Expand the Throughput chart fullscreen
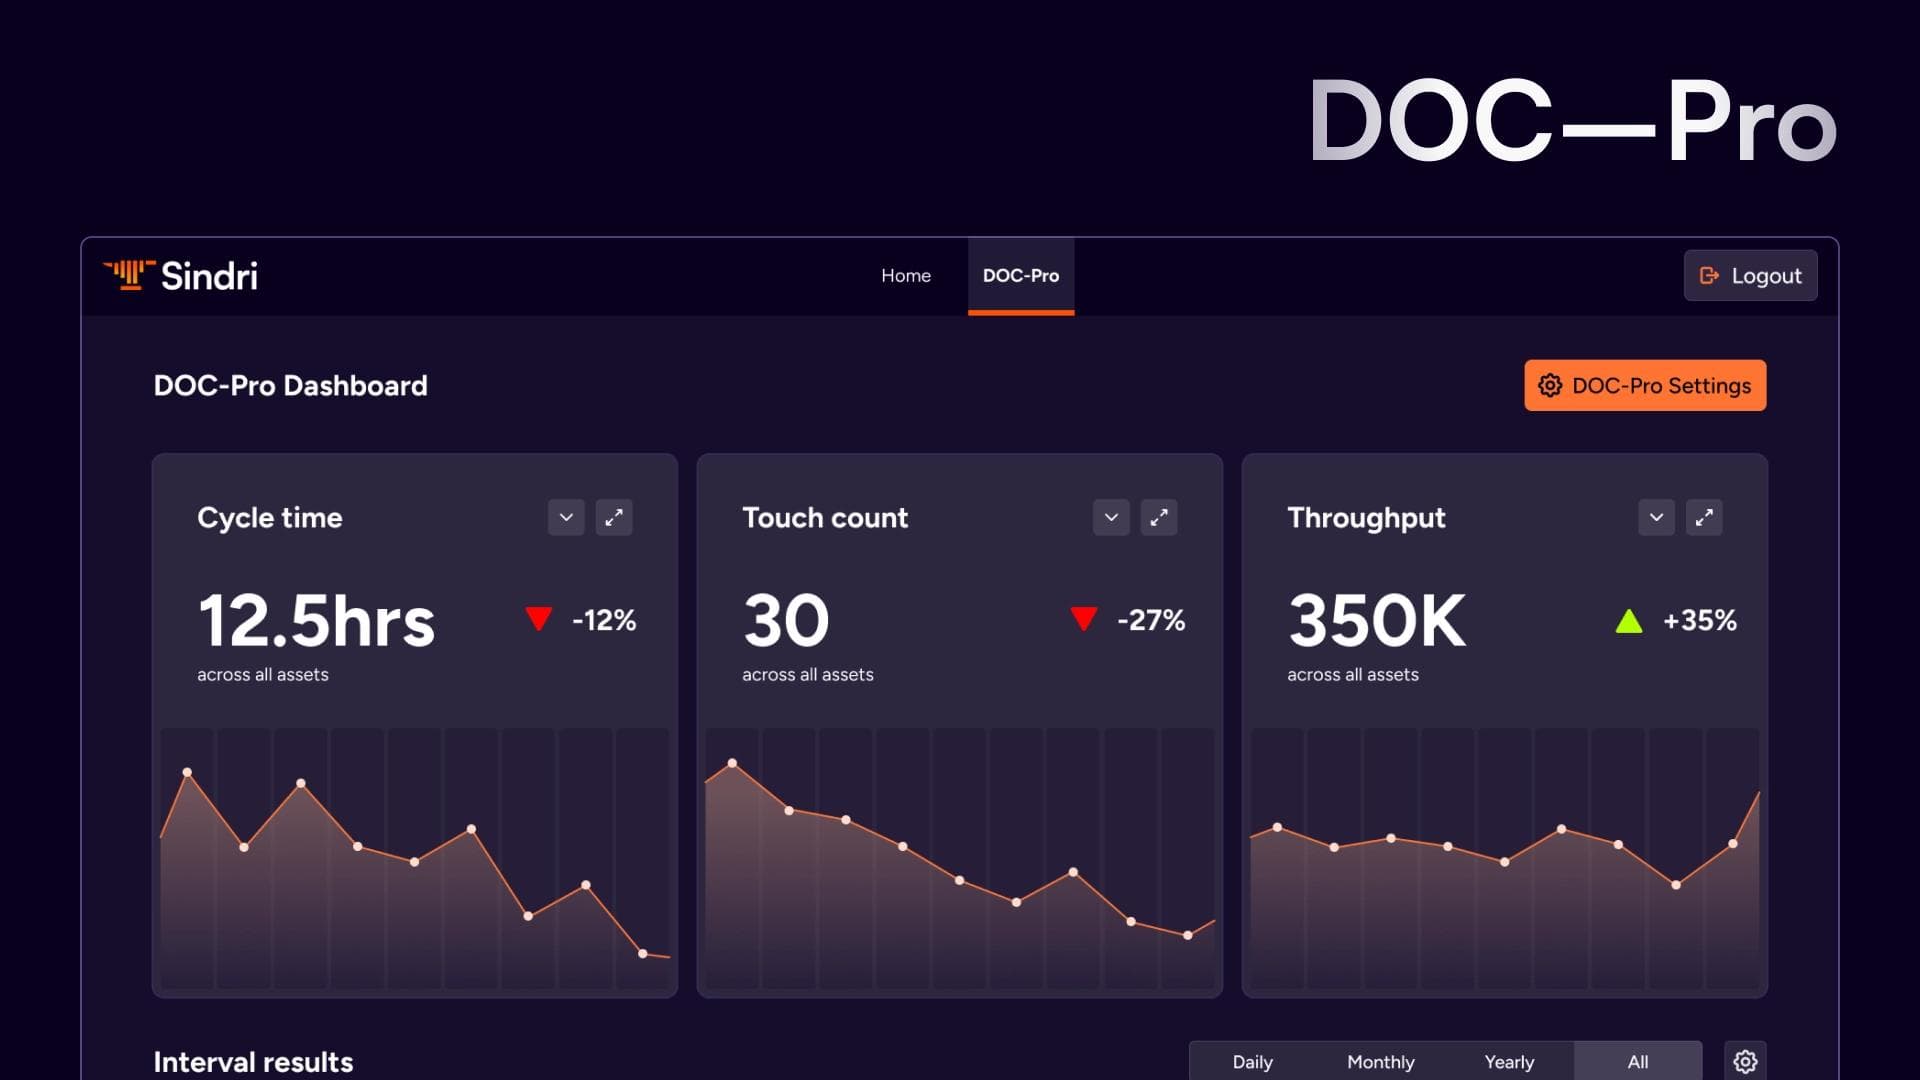Screen dimensions: 1920x1080 coord(1704,517)
